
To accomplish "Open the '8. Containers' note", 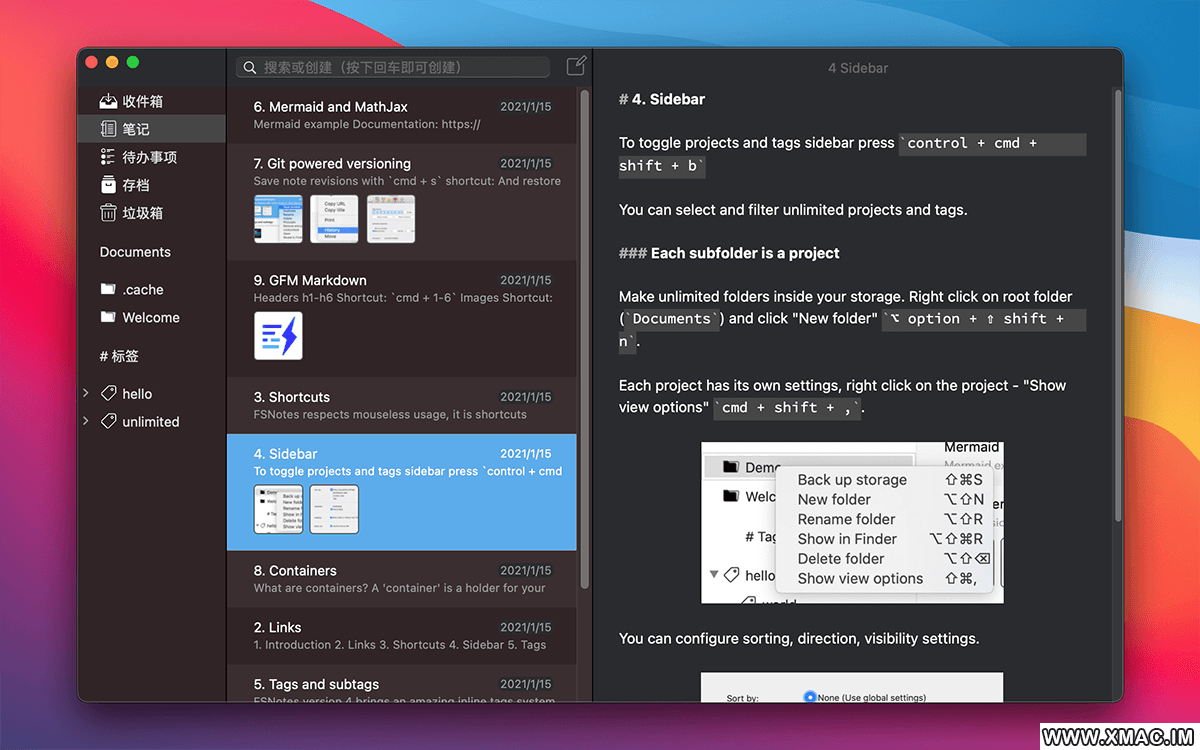I will click(401, 579).
